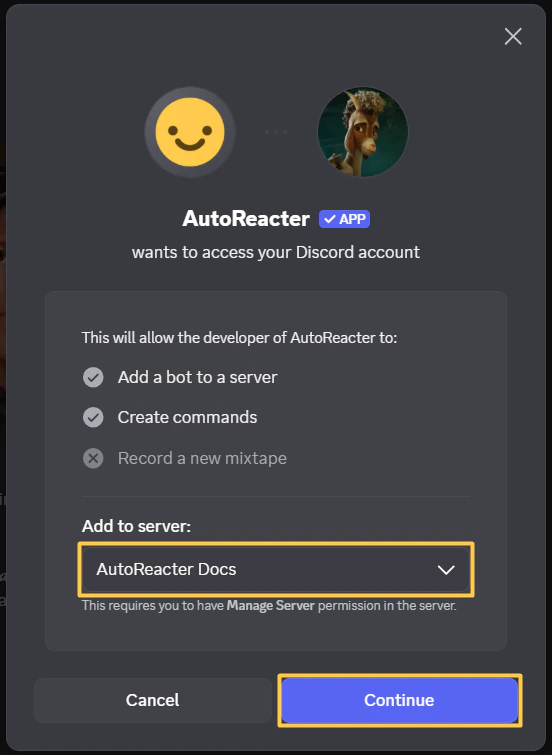This screenshot has width=552, height=755.
Task: Click the "Add a bot to a server" permission text
Action: pos(197,378)
